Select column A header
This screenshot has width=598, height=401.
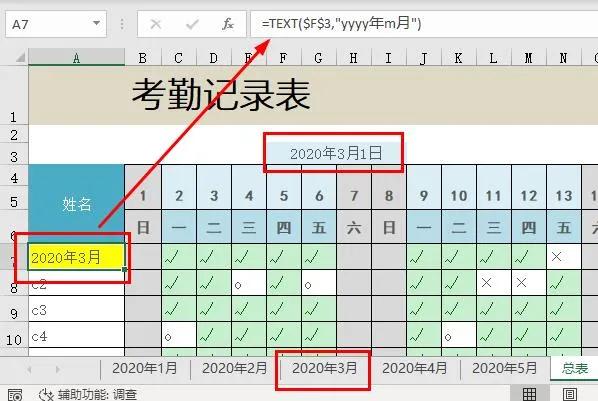coord(76,58)
